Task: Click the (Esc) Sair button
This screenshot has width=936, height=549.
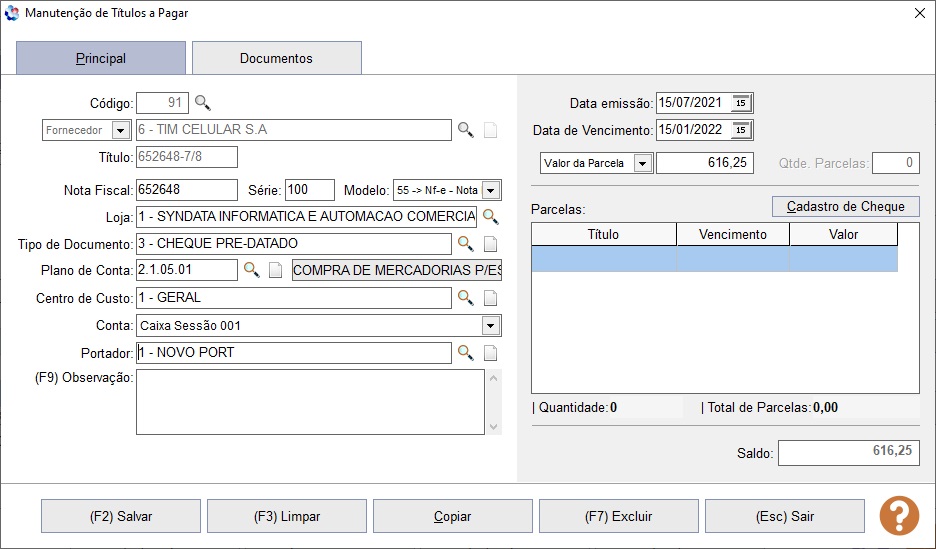Action: click(784, 516)
